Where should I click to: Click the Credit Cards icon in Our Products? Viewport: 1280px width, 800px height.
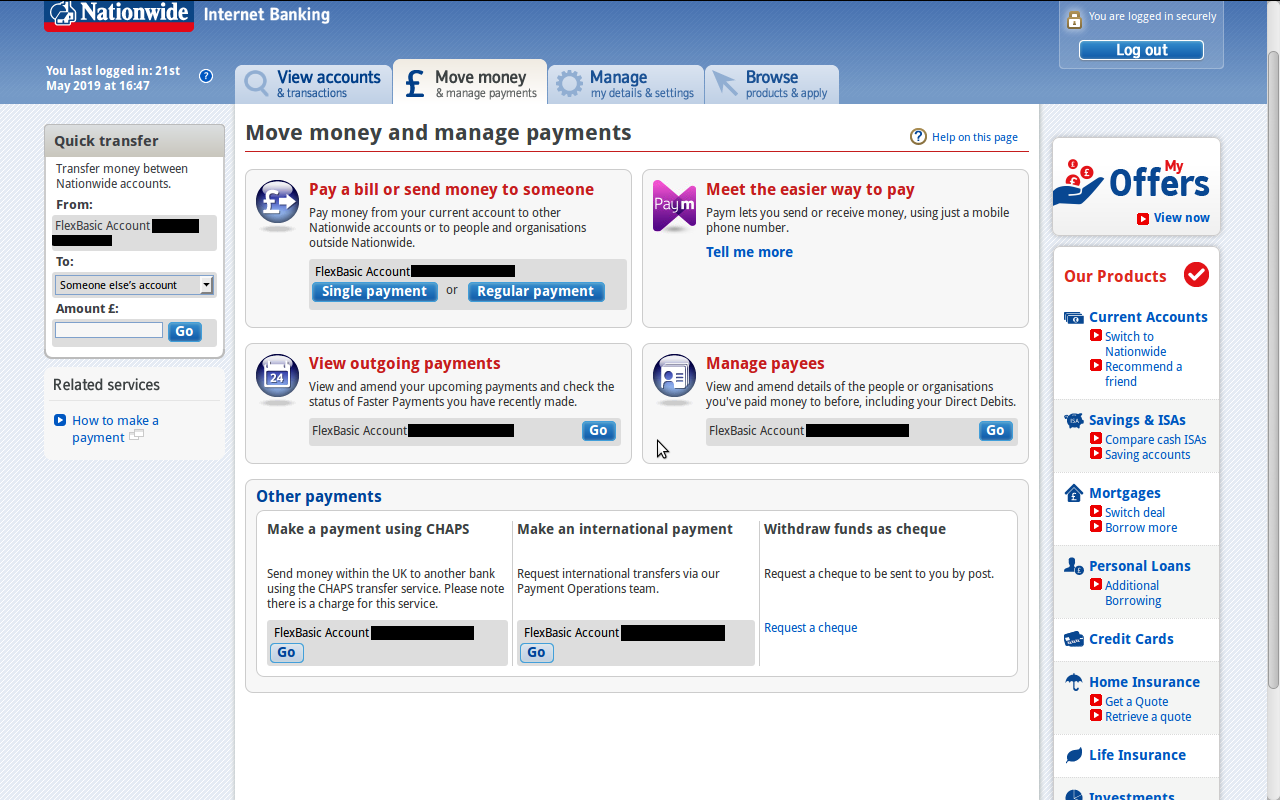1074,639
